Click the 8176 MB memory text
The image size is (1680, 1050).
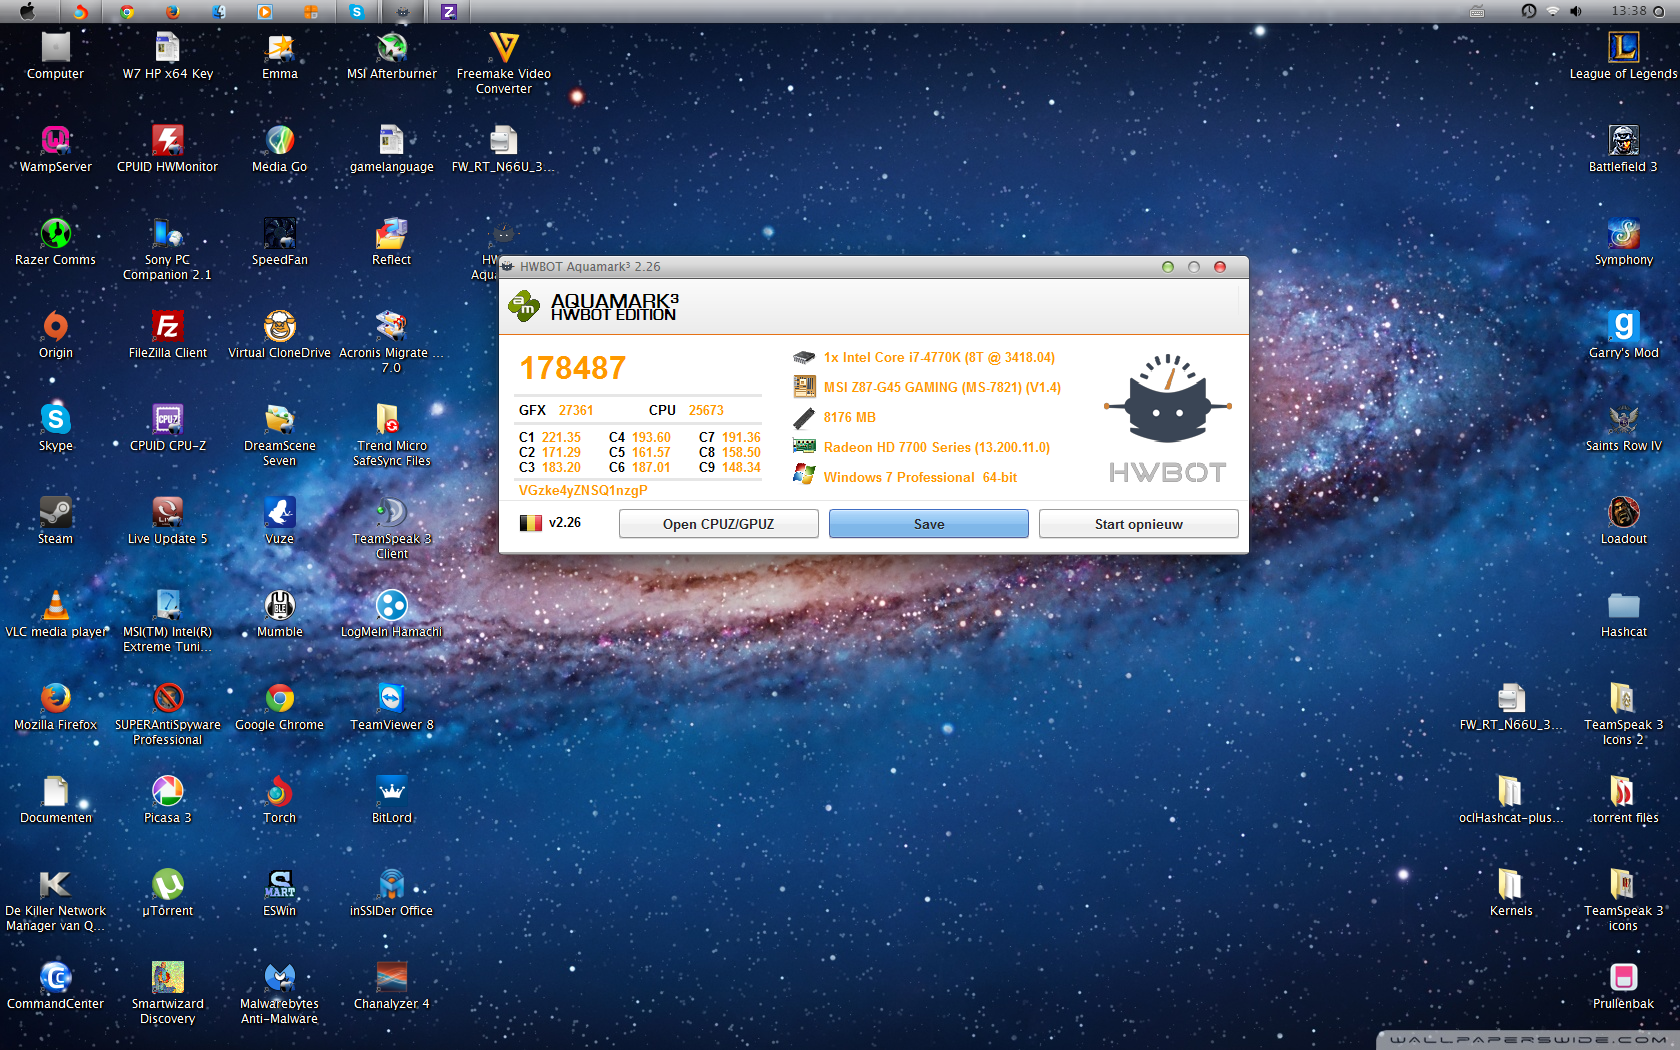pos(849,417)
